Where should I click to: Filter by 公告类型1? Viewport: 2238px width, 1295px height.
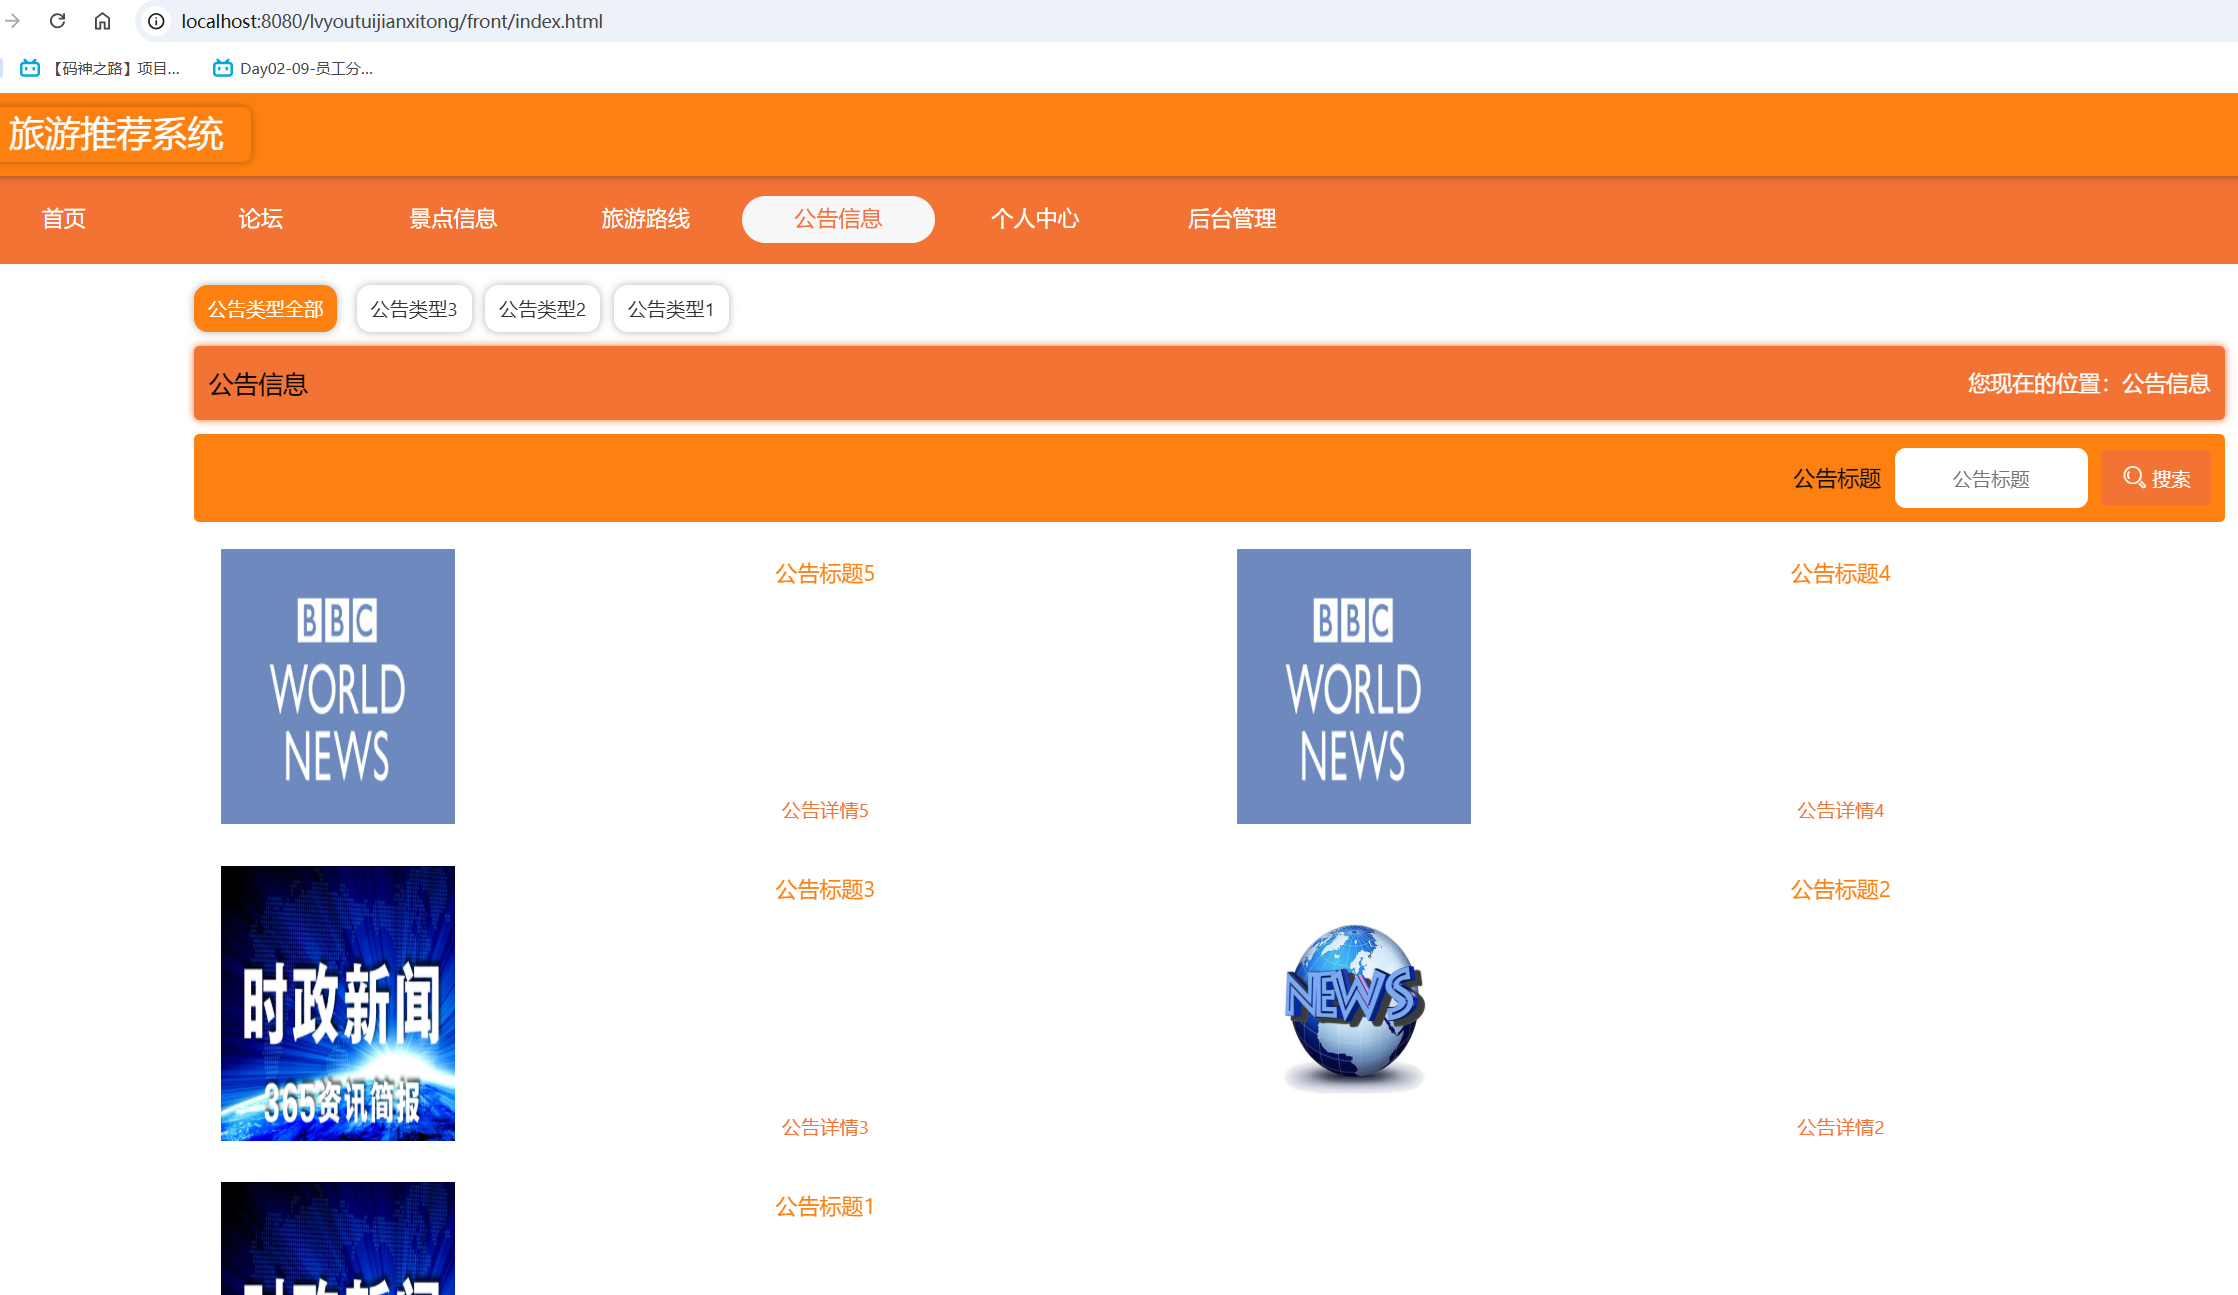[x=670, y=309]
